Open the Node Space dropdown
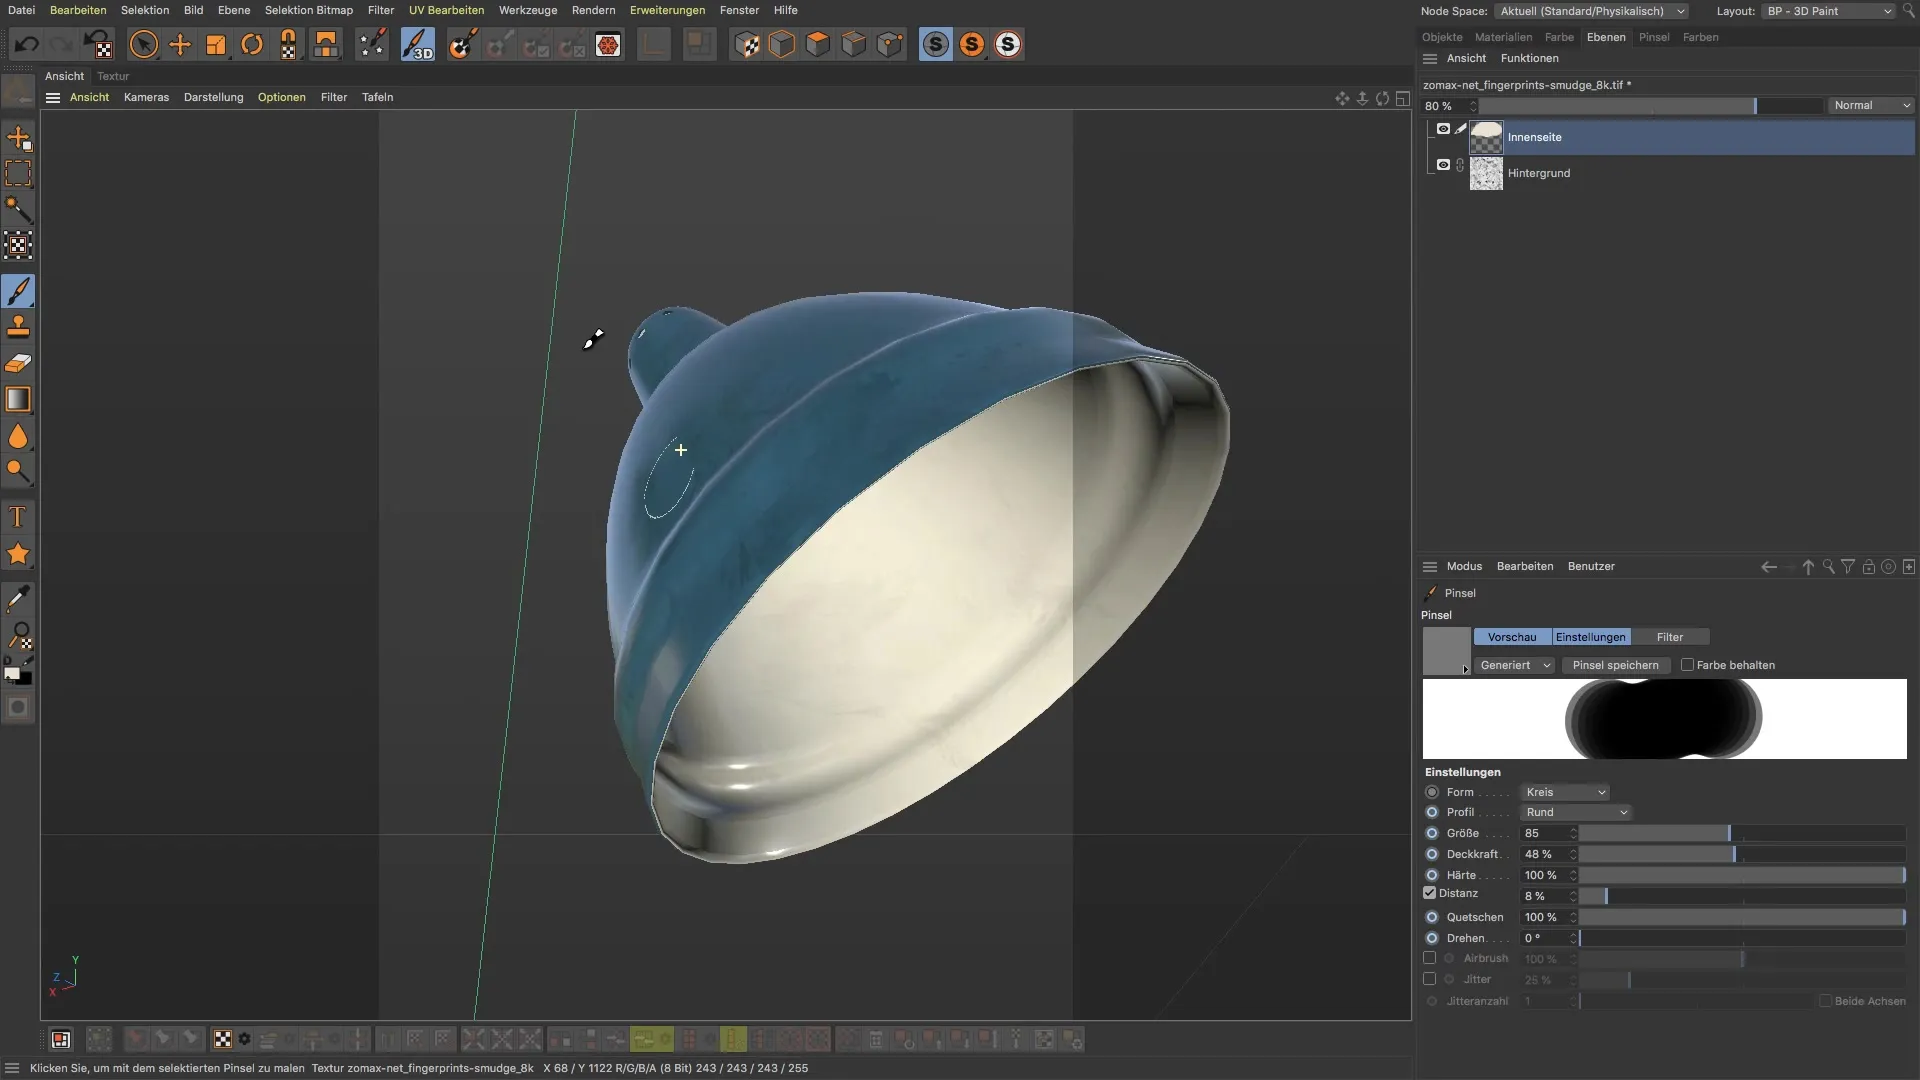1920x1080 pixels. click(x=1592, y=11)
